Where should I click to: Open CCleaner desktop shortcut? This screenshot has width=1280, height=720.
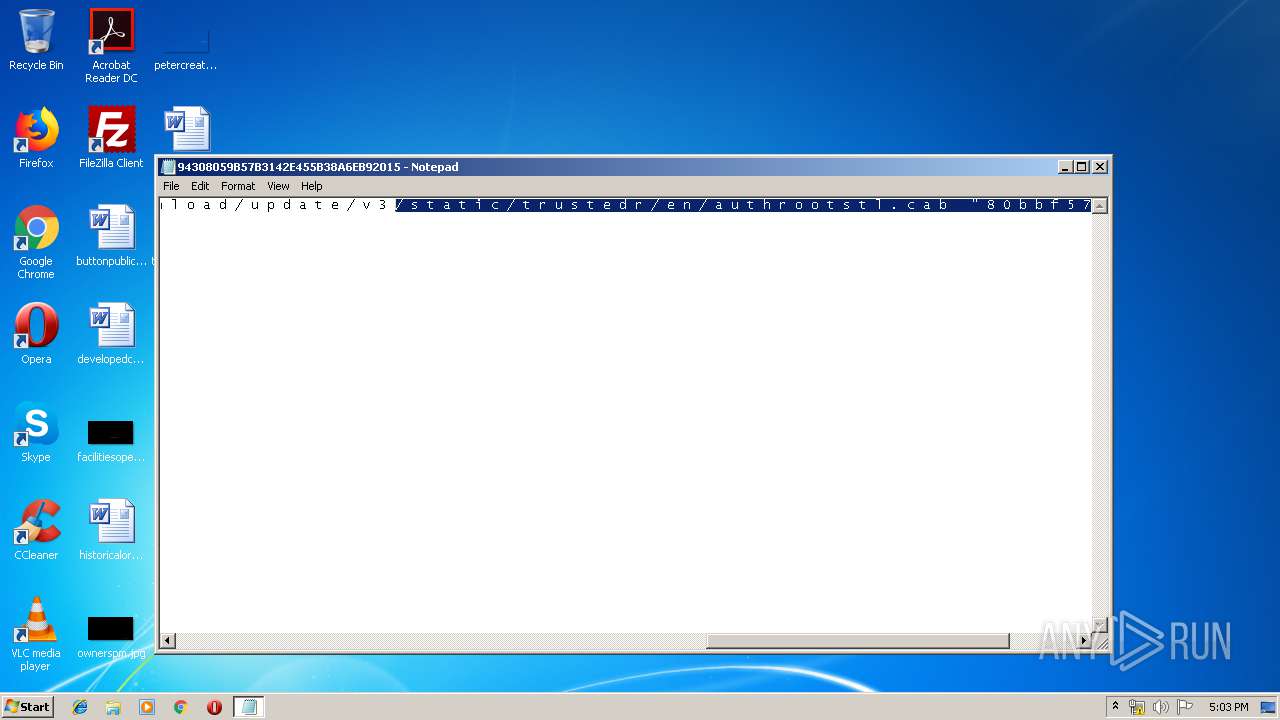tap(36, 530)
